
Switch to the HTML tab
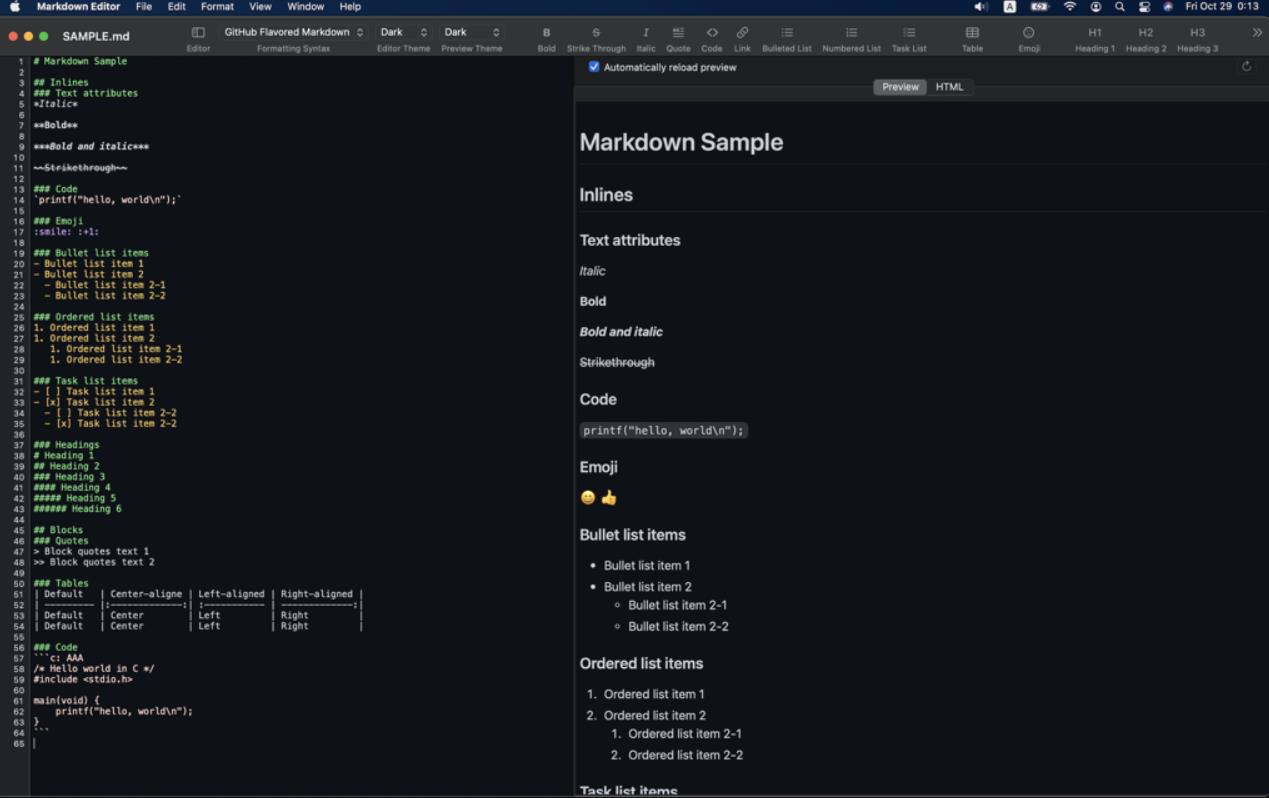pos(949,87)
